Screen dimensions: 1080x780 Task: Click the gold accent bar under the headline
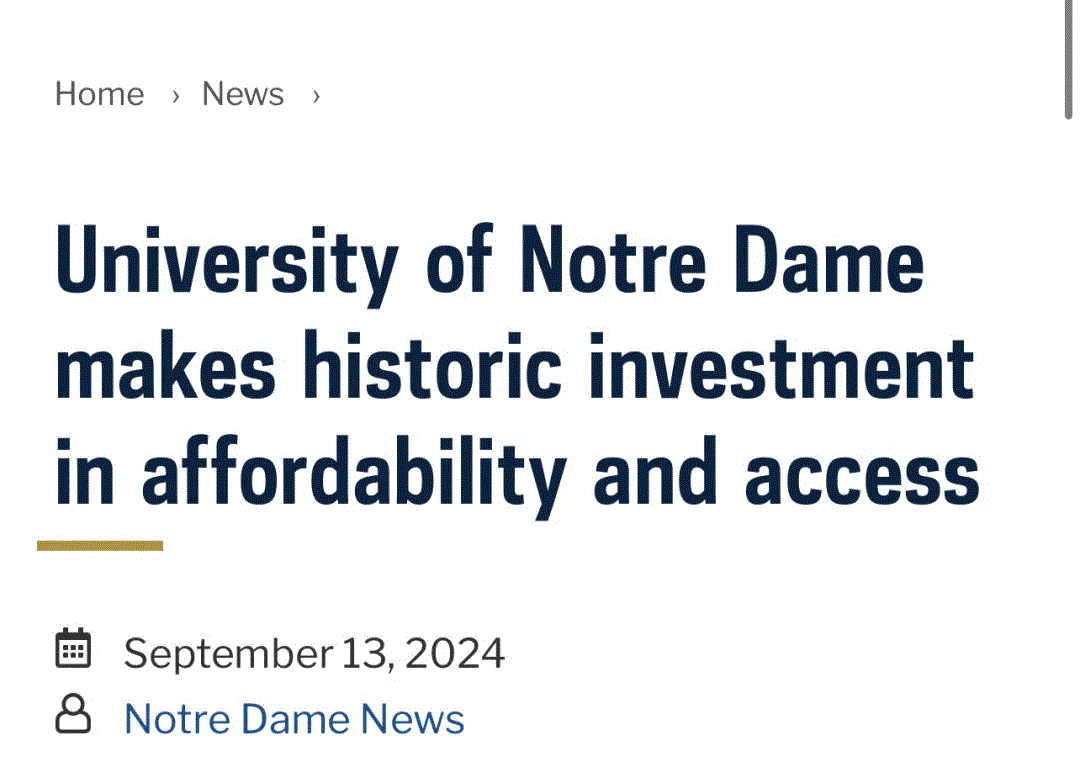tap(100, 546)
